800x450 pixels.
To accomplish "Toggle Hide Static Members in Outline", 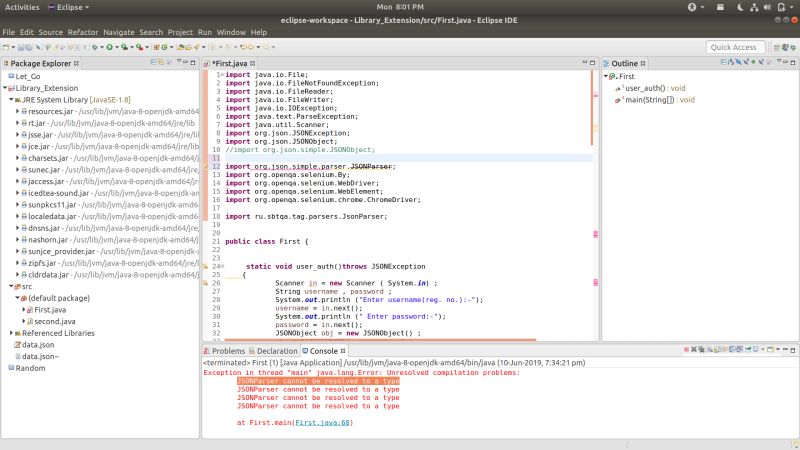I will click(746, 63).
